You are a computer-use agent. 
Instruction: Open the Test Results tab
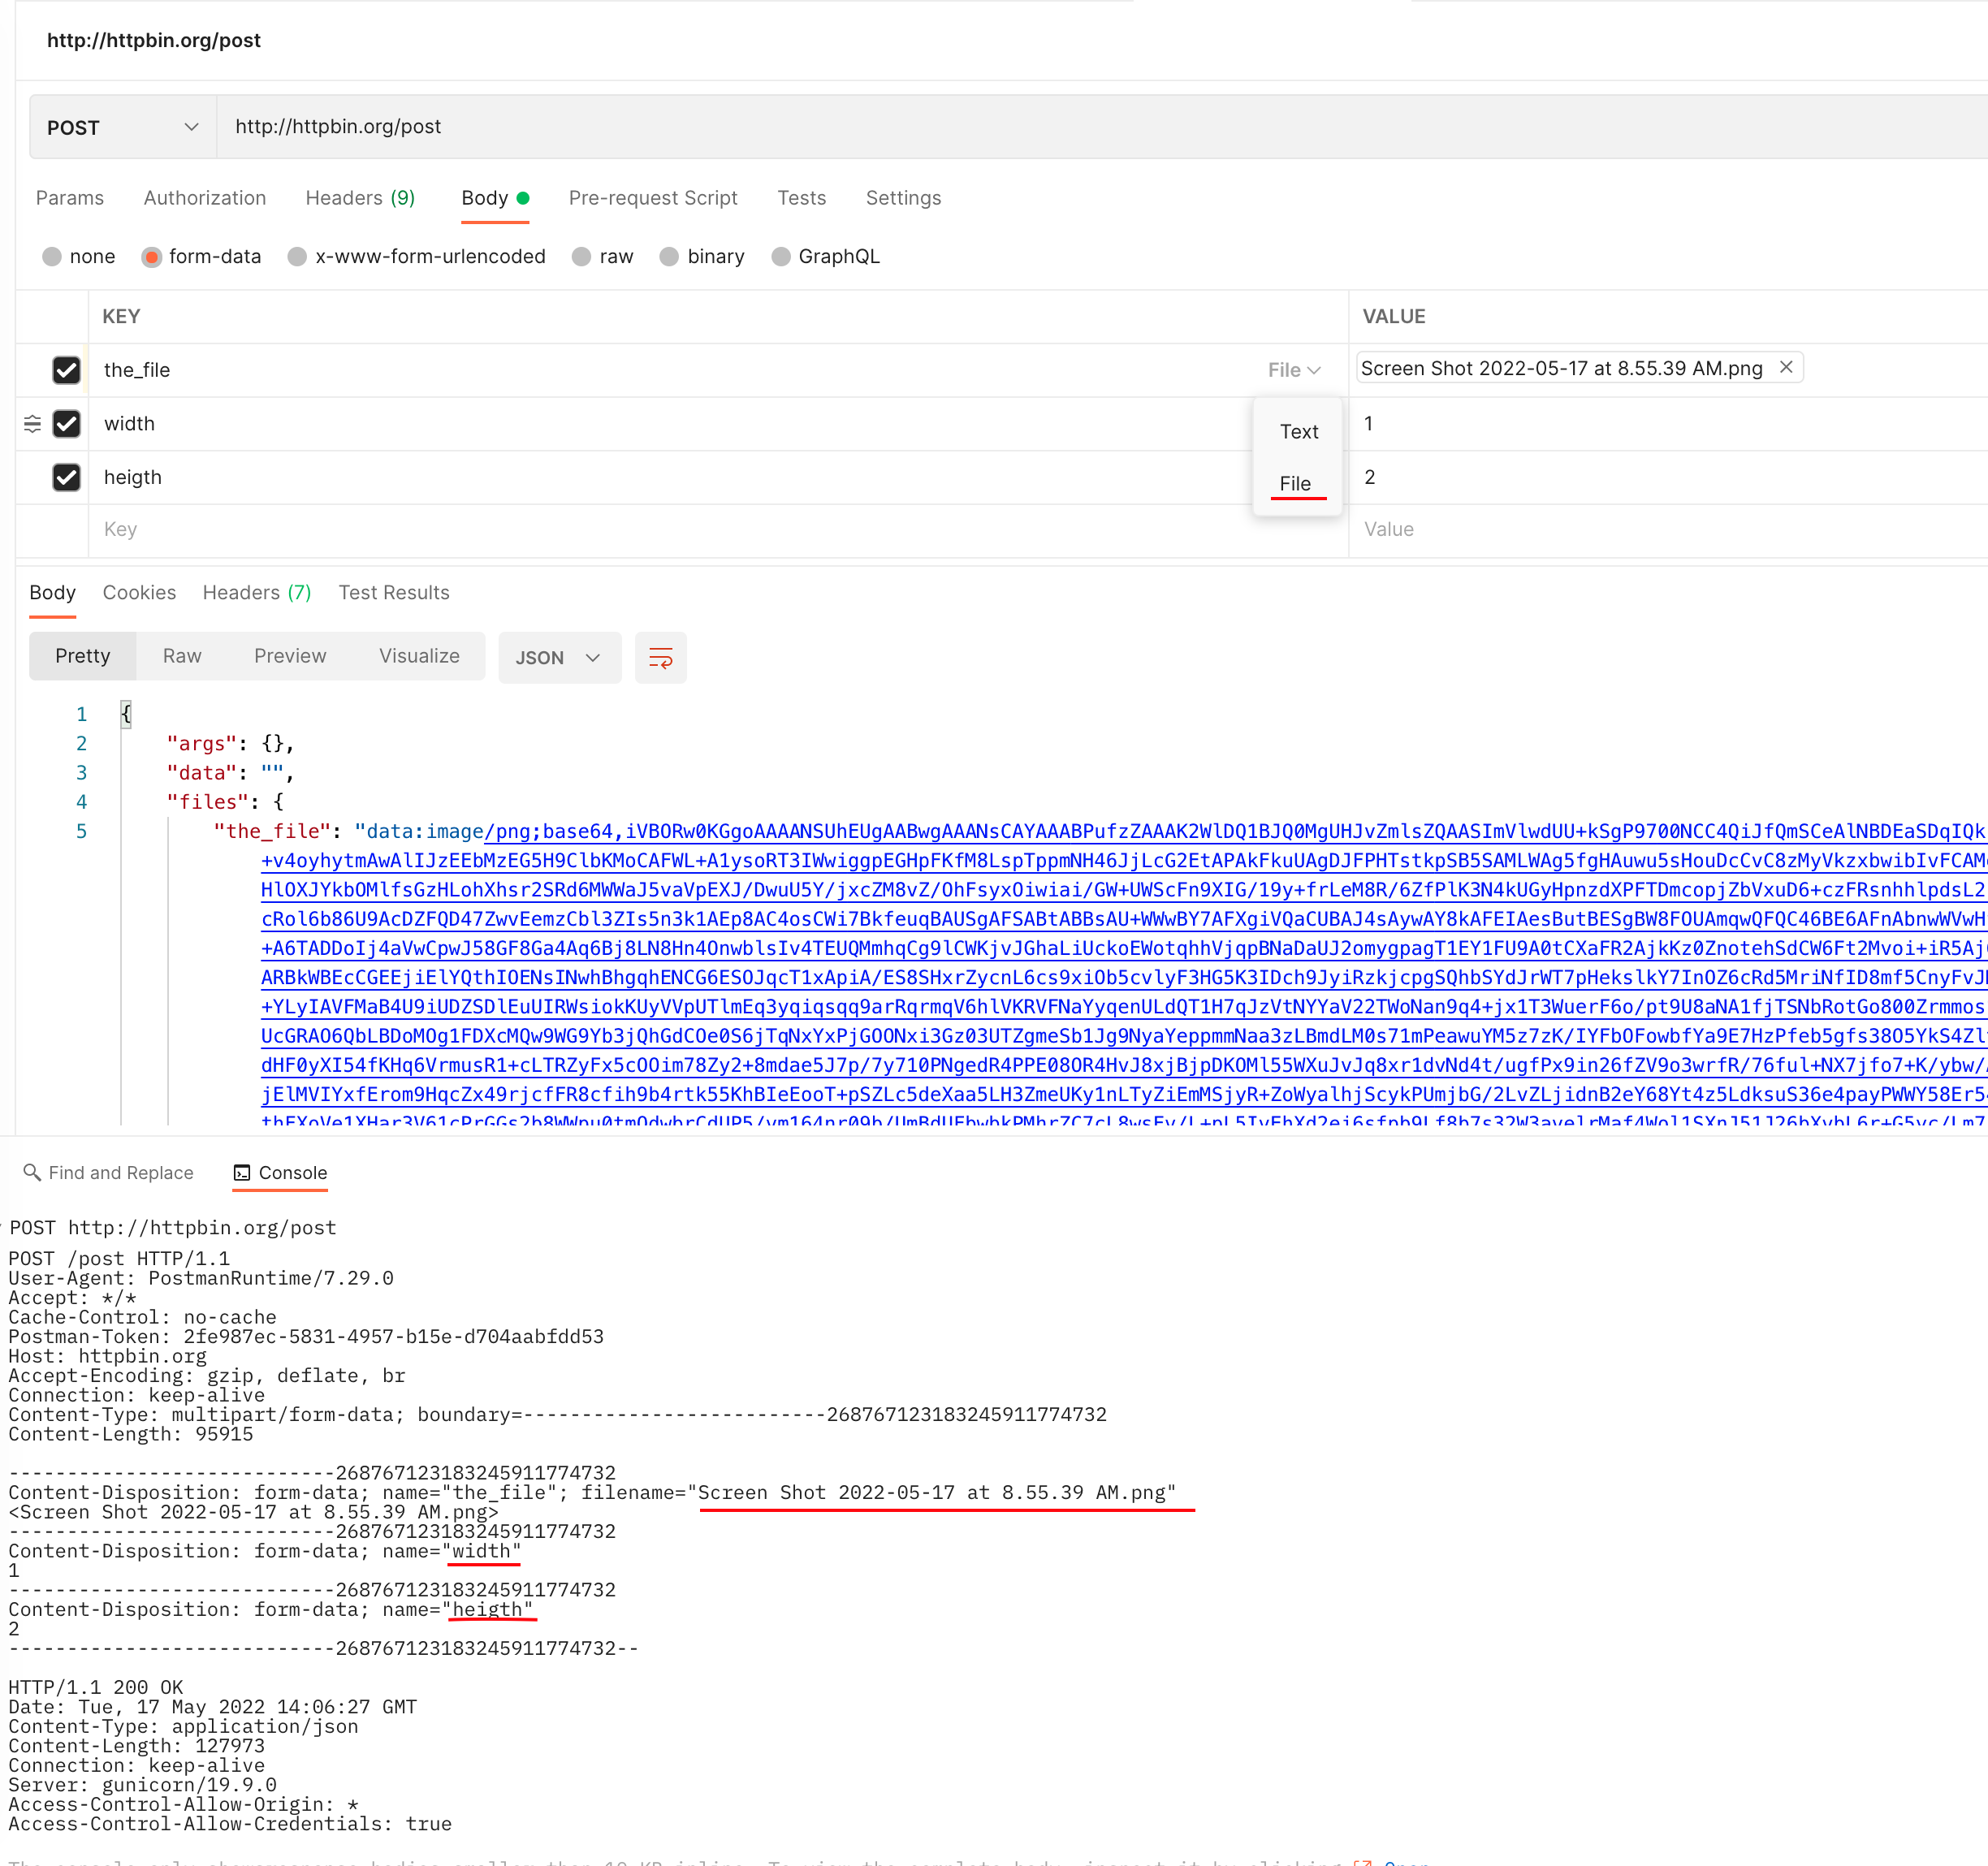click(394, 593)
